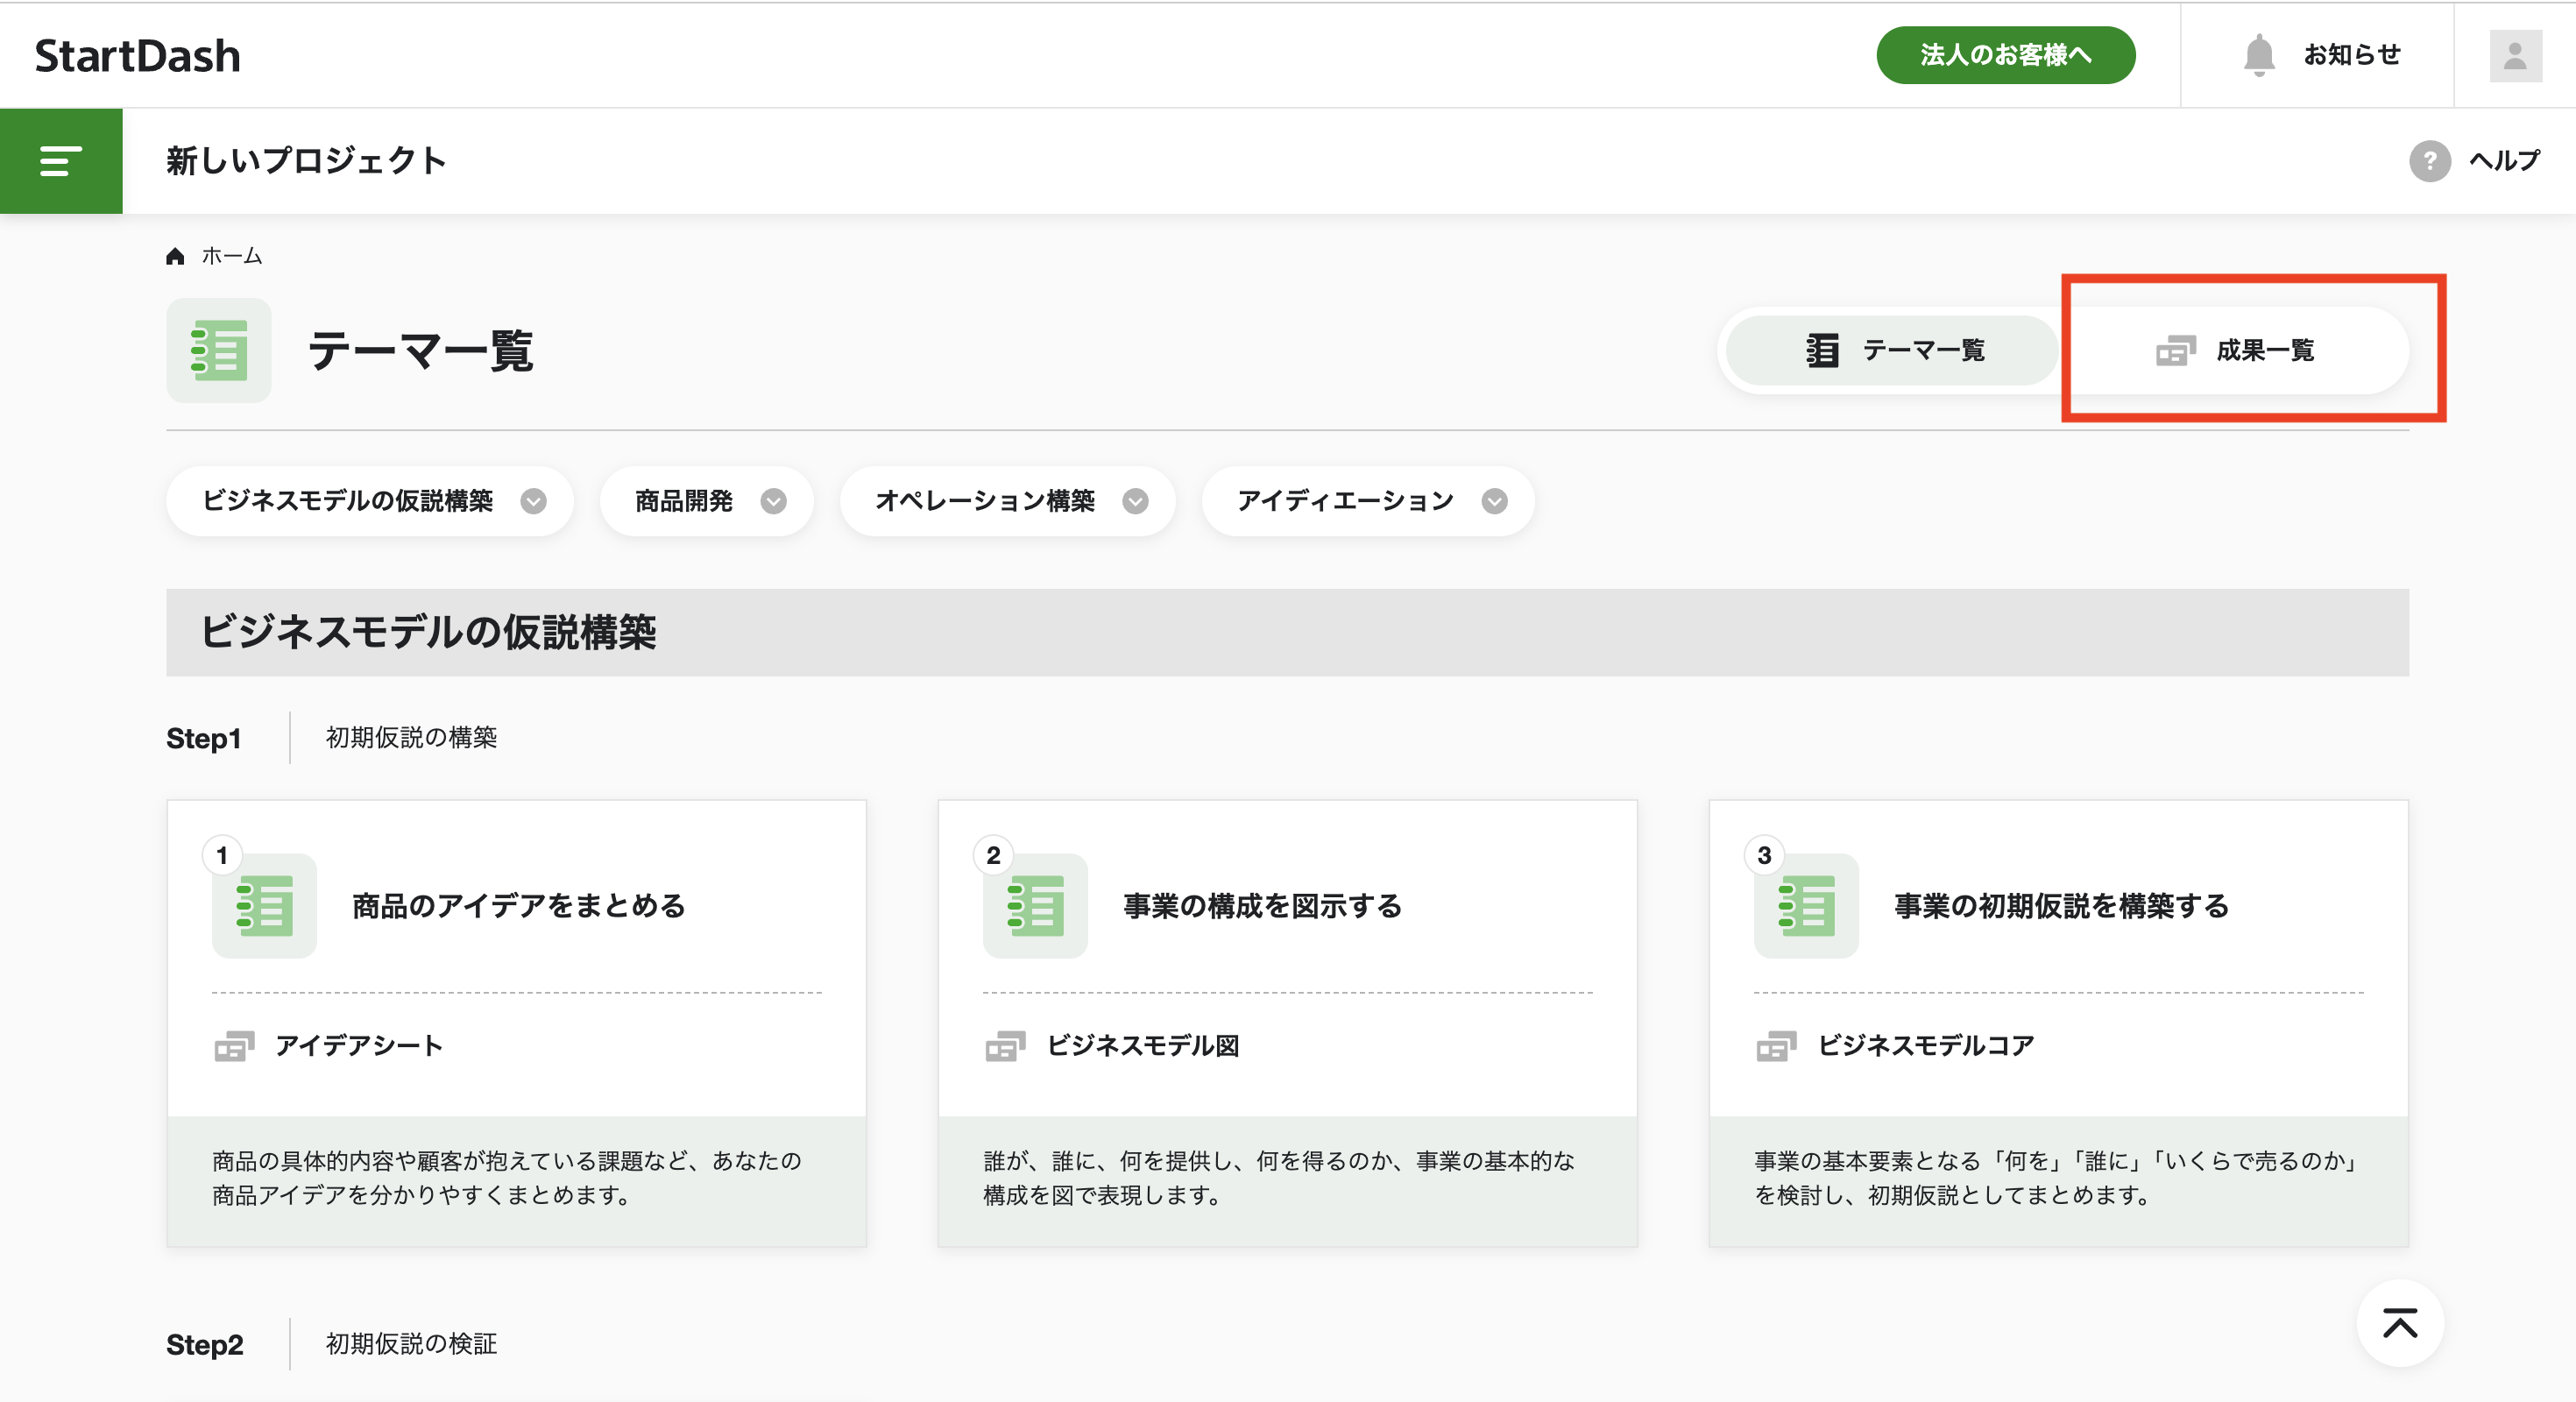Open the user profile avatar
Viewport: 2576px width, 1402px height.
(x=2514, y=56)
